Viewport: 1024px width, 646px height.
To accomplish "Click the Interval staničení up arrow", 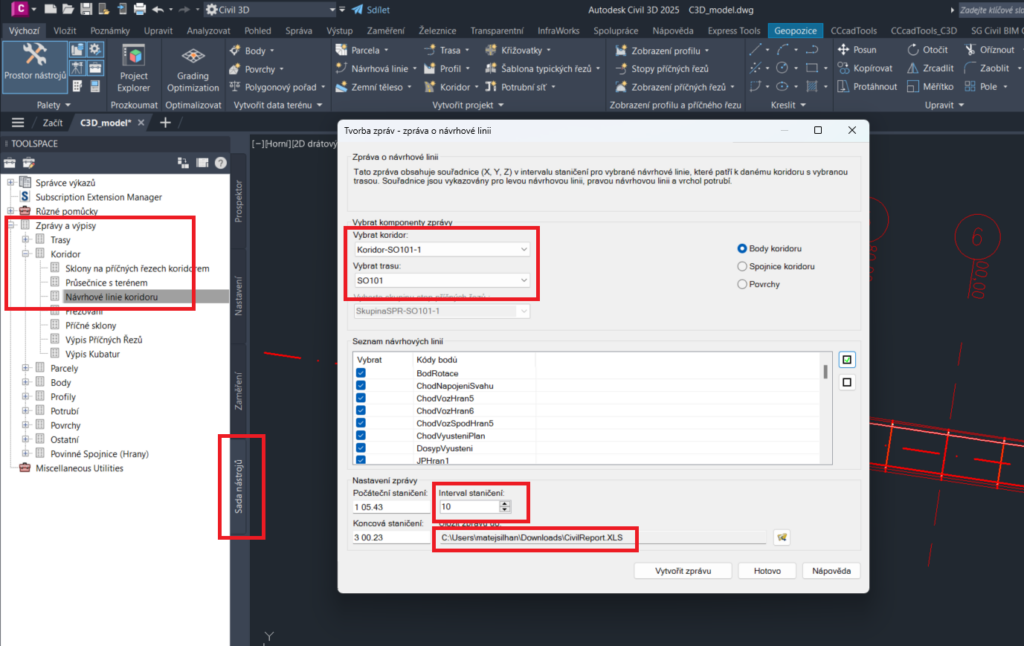I will click(x=505, y=503).
